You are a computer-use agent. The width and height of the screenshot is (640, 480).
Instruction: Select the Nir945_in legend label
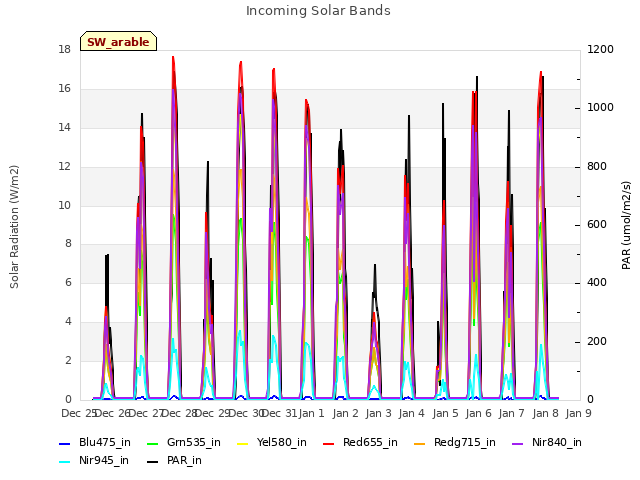104,460
